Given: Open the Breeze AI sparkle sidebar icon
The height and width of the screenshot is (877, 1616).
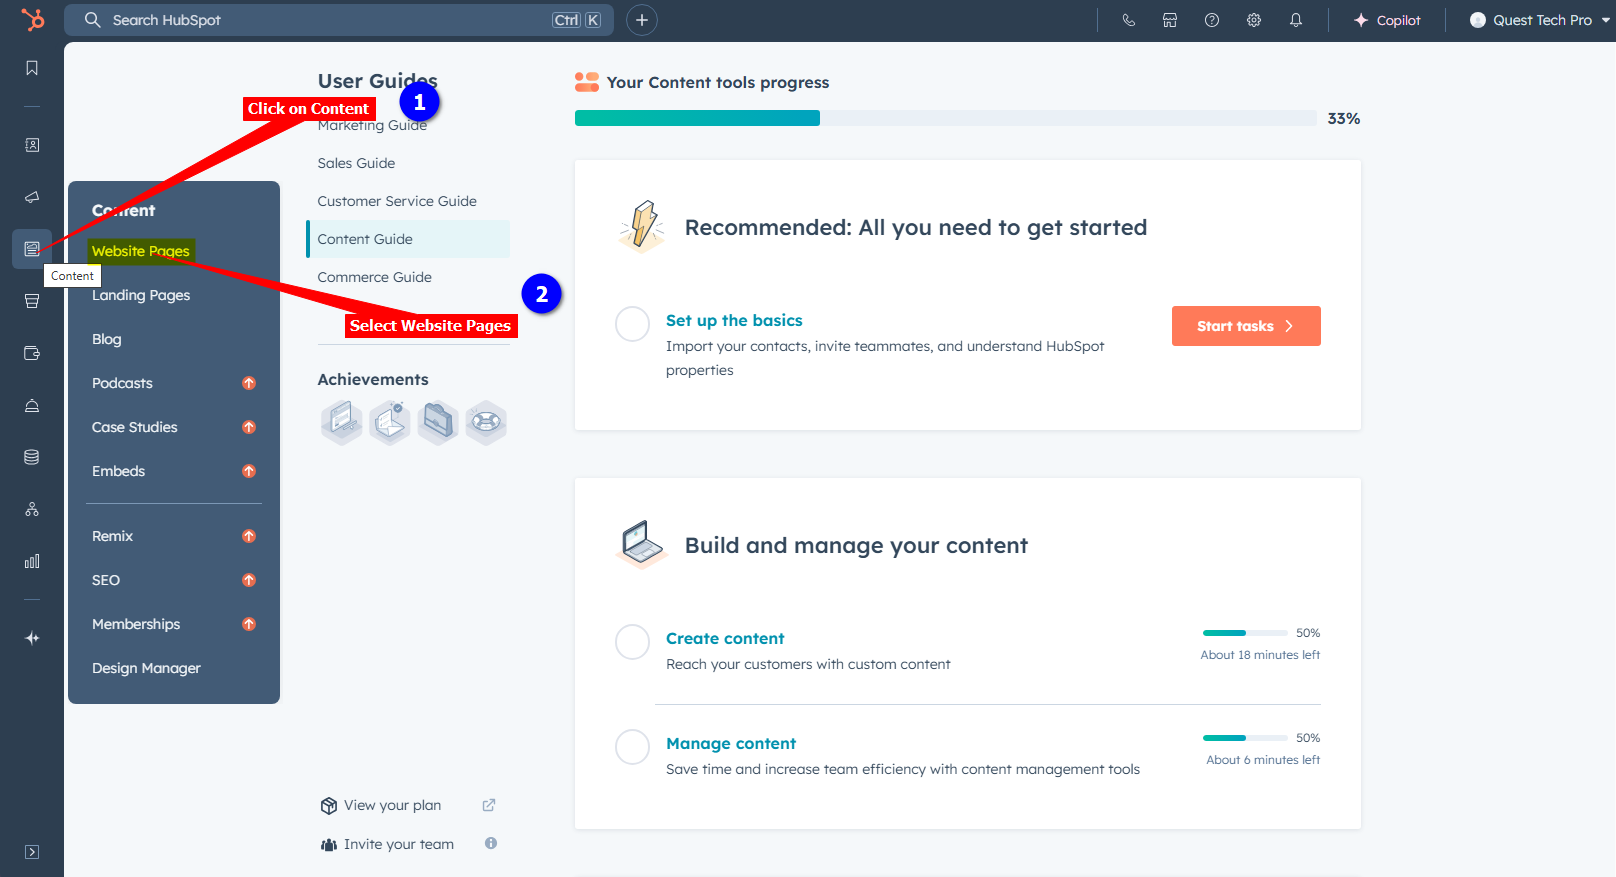Looking at the screenshot, I should 32,638.
